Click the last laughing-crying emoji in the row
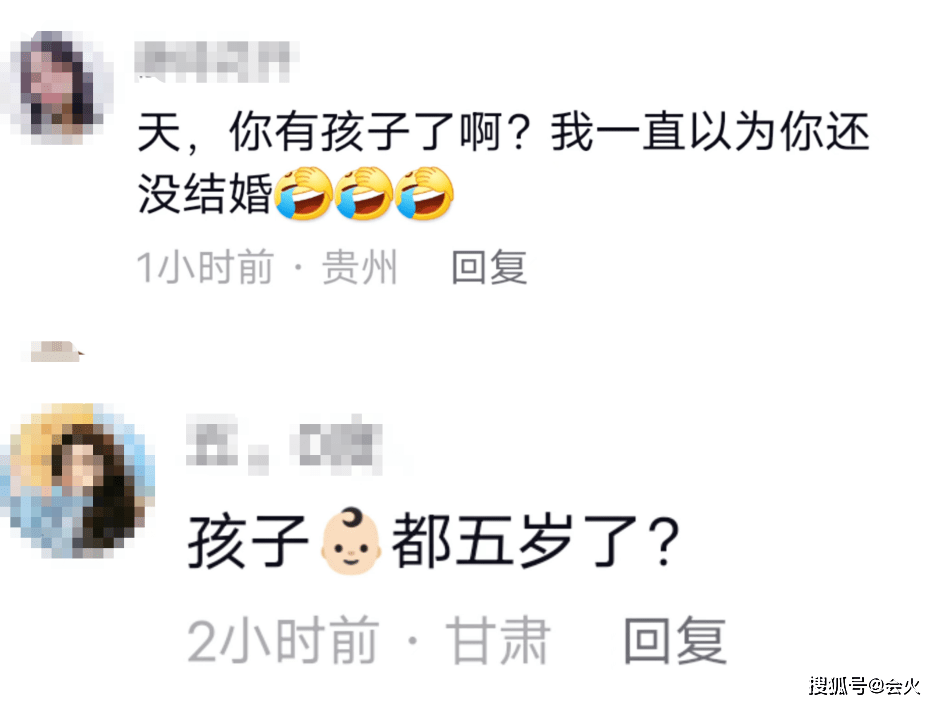 click(424, 193)
